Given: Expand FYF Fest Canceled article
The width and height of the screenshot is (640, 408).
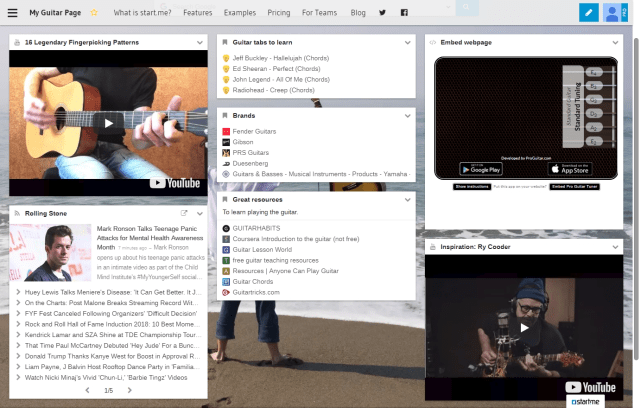Looking at the screenshot, I should 18,313.
